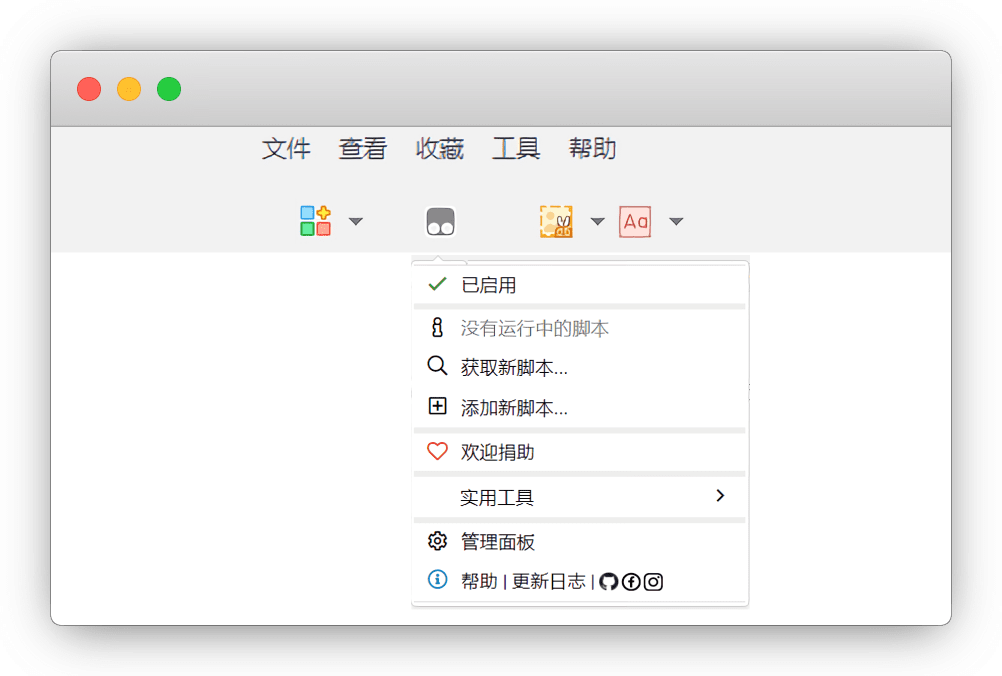Expand the 实用工具 submenu chevron
Screen dimensions: 1002x676
[x=720, y=496]
